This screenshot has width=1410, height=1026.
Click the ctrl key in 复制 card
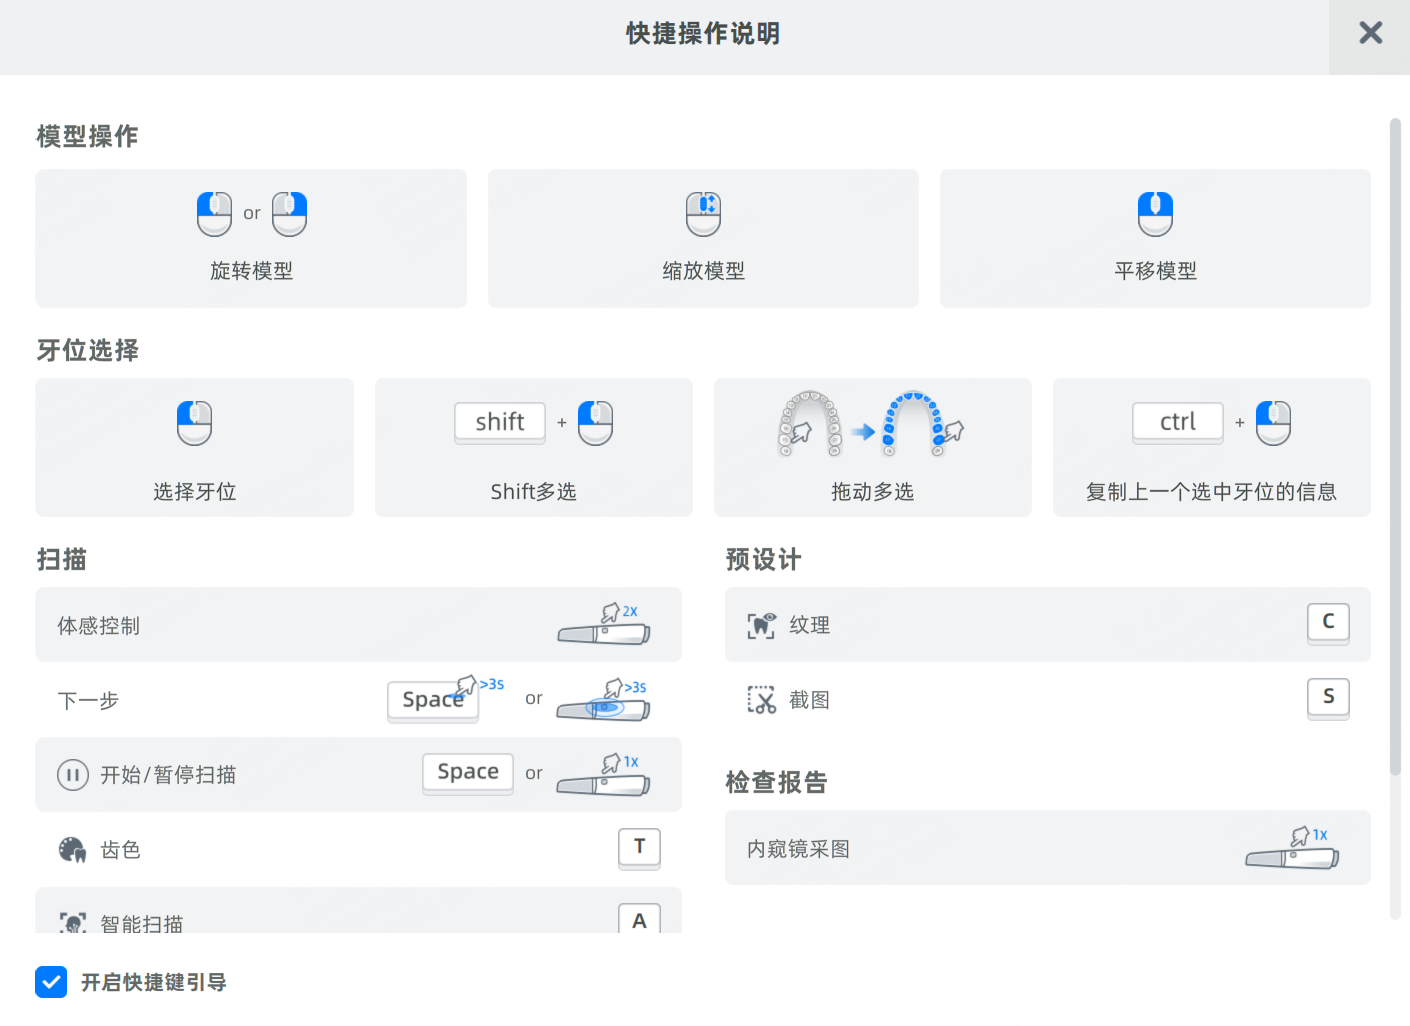tap(1178, 422)
